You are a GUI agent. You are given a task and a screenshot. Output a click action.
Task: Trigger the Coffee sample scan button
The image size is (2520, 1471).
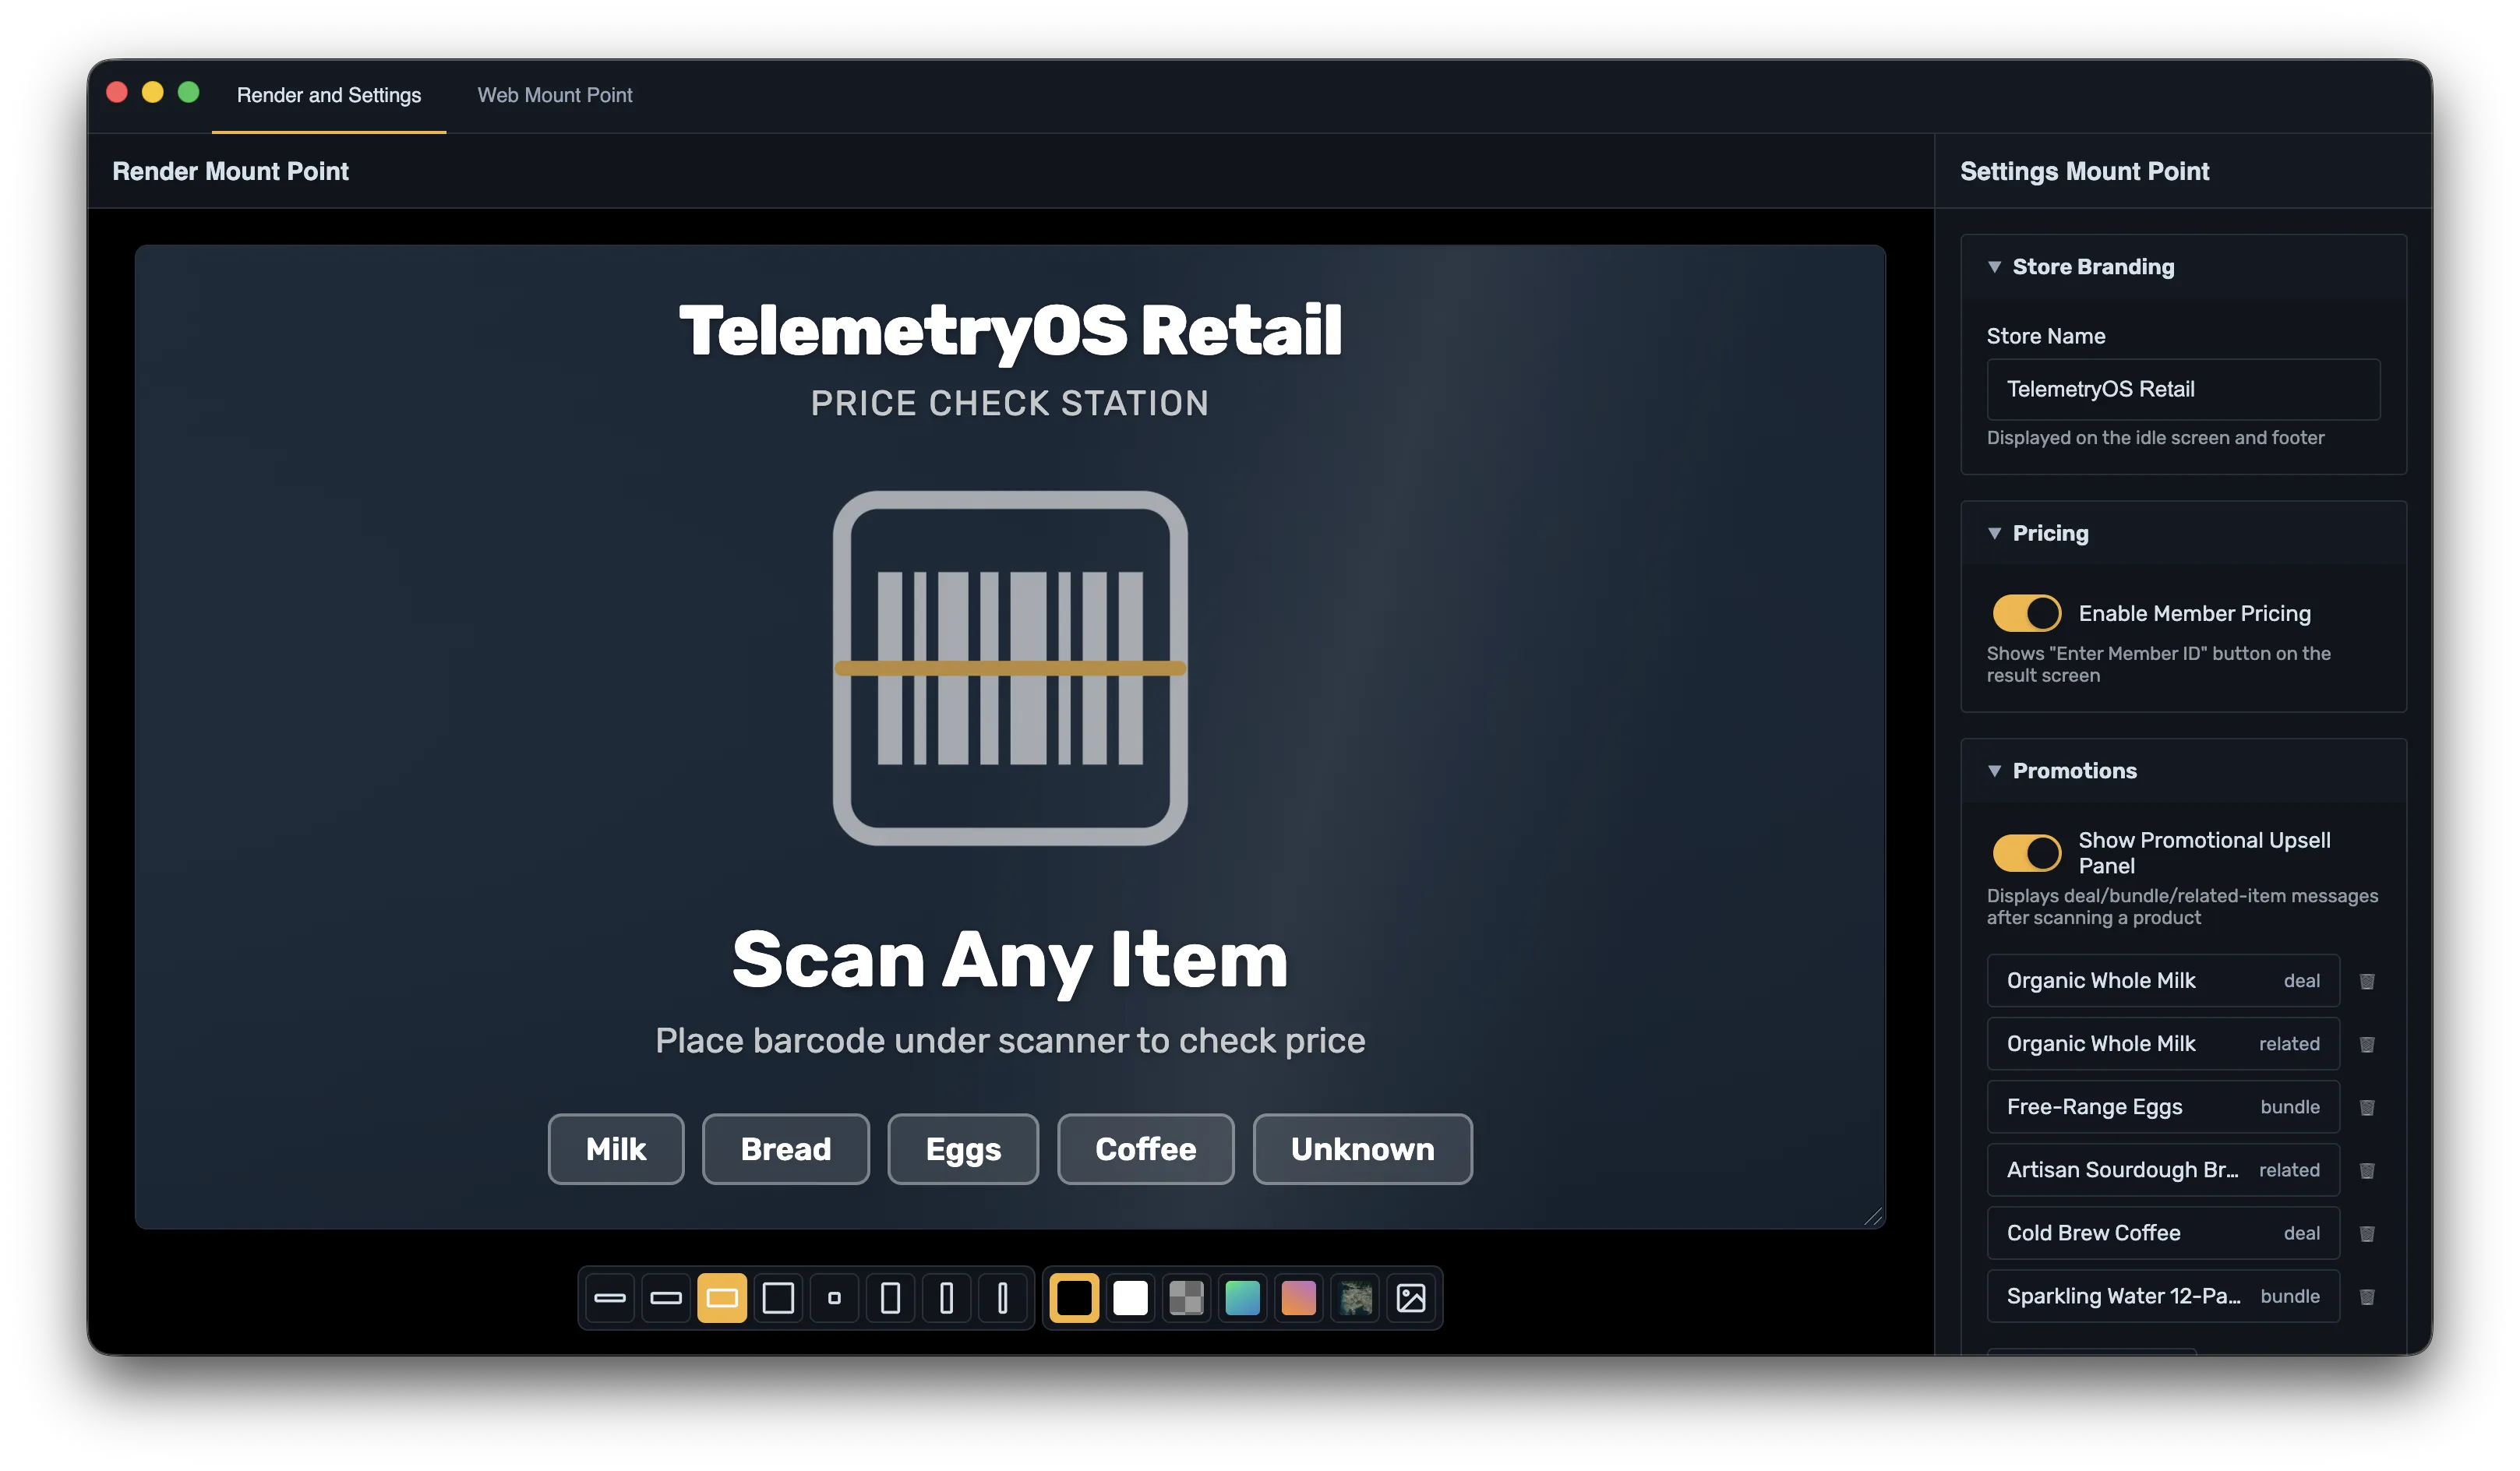[1146, 1149]
